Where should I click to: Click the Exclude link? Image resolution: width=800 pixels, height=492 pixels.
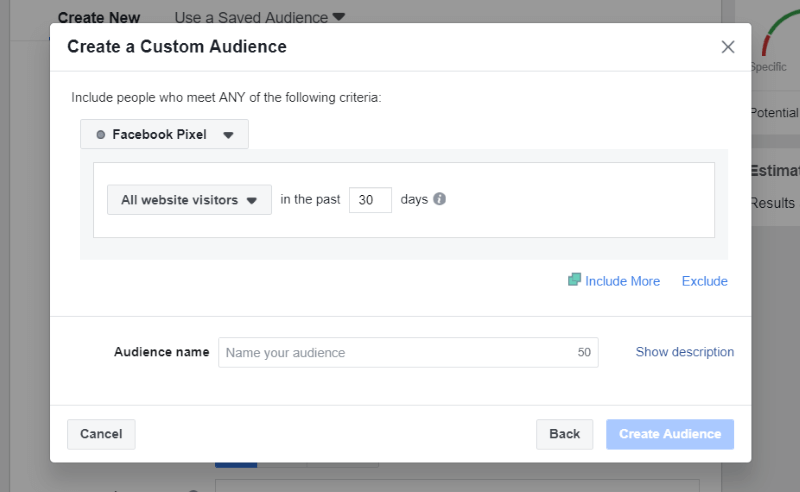click(x=705, y=281)
